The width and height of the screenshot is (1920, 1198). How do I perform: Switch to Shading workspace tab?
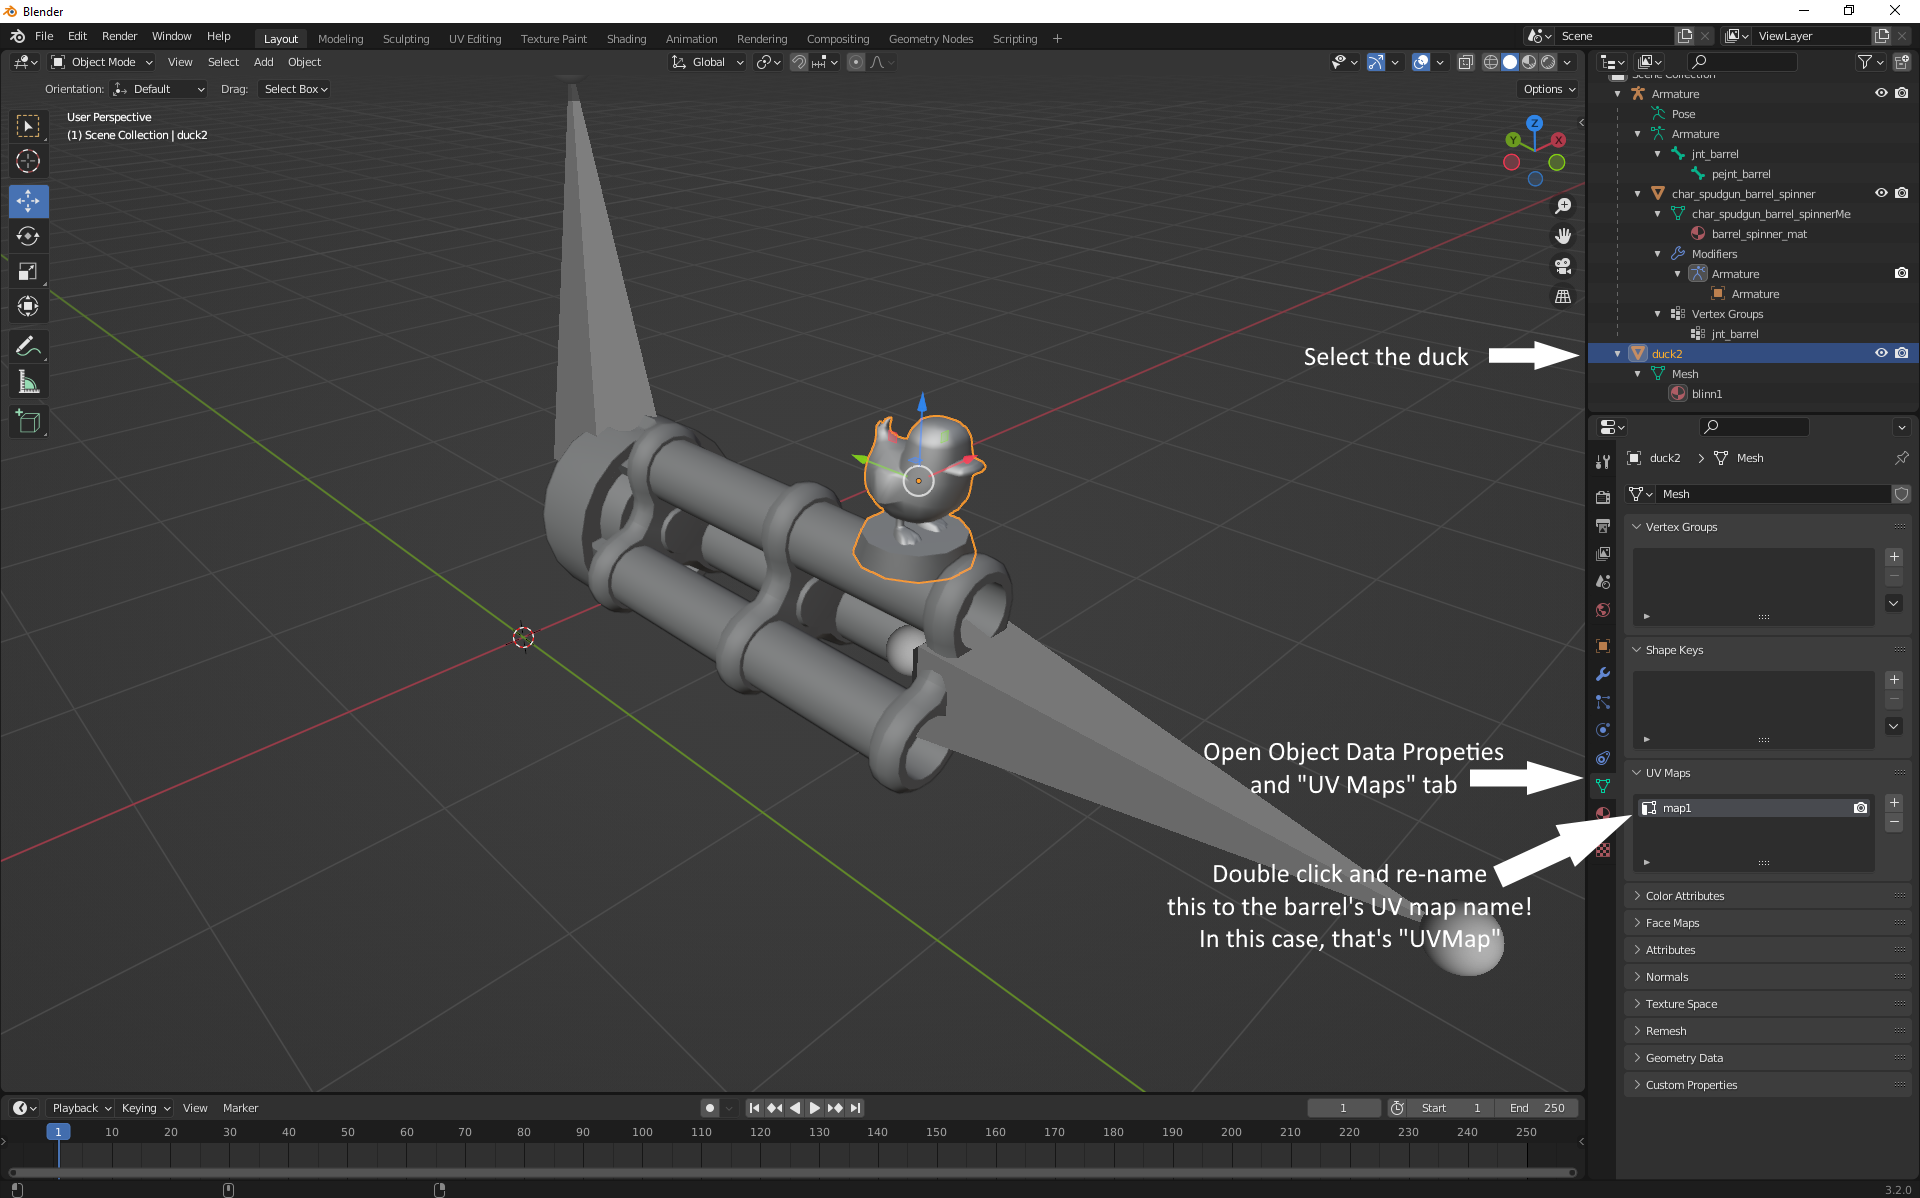tap(626, 39)
